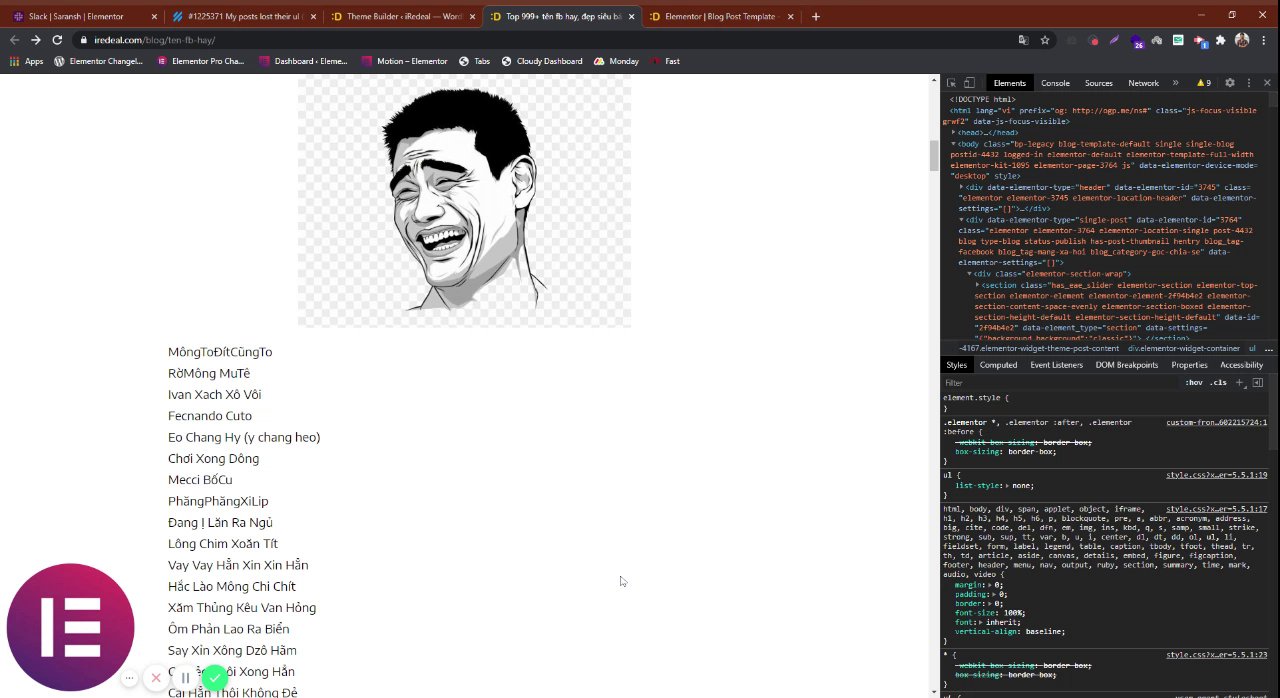The width and height of the screenshot is (1280, 698).
Task: Open the Chrome profile avatar
Action: [x=1242, y=40]
